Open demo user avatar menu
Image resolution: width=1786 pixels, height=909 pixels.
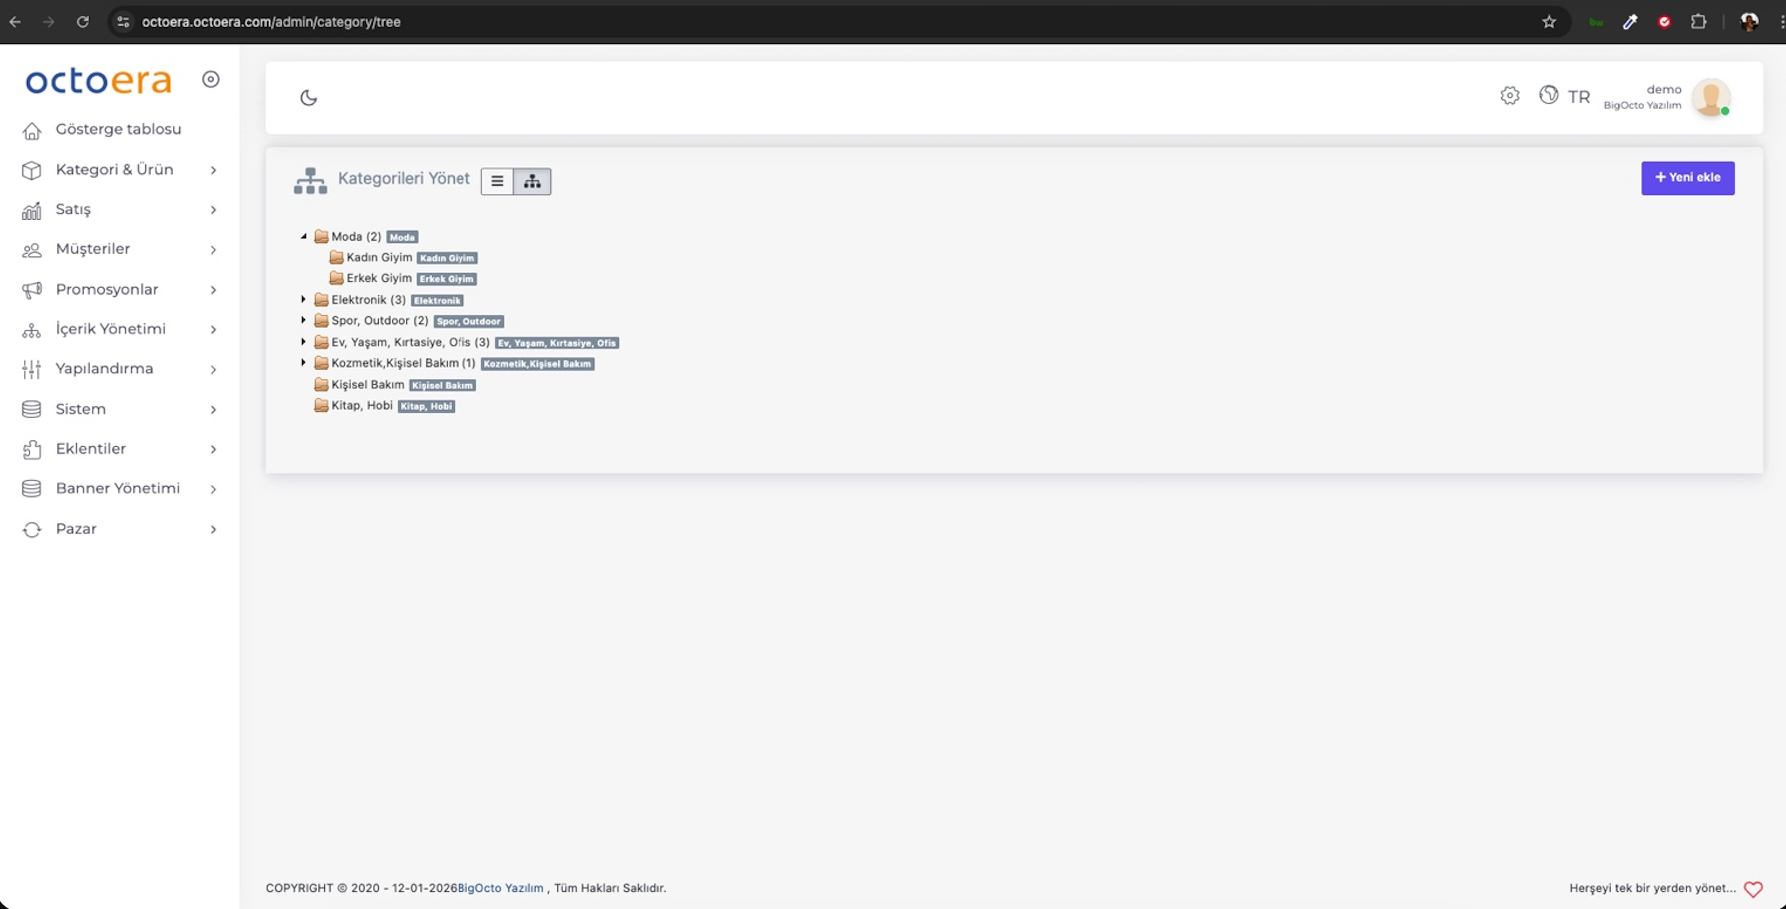pos(1711,98)
